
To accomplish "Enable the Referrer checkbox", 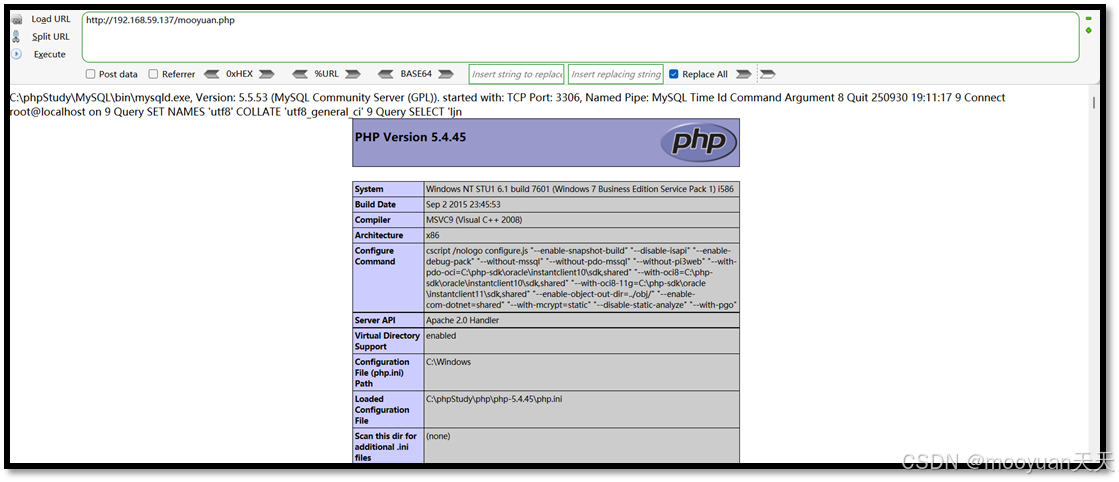I will [153, 74].
